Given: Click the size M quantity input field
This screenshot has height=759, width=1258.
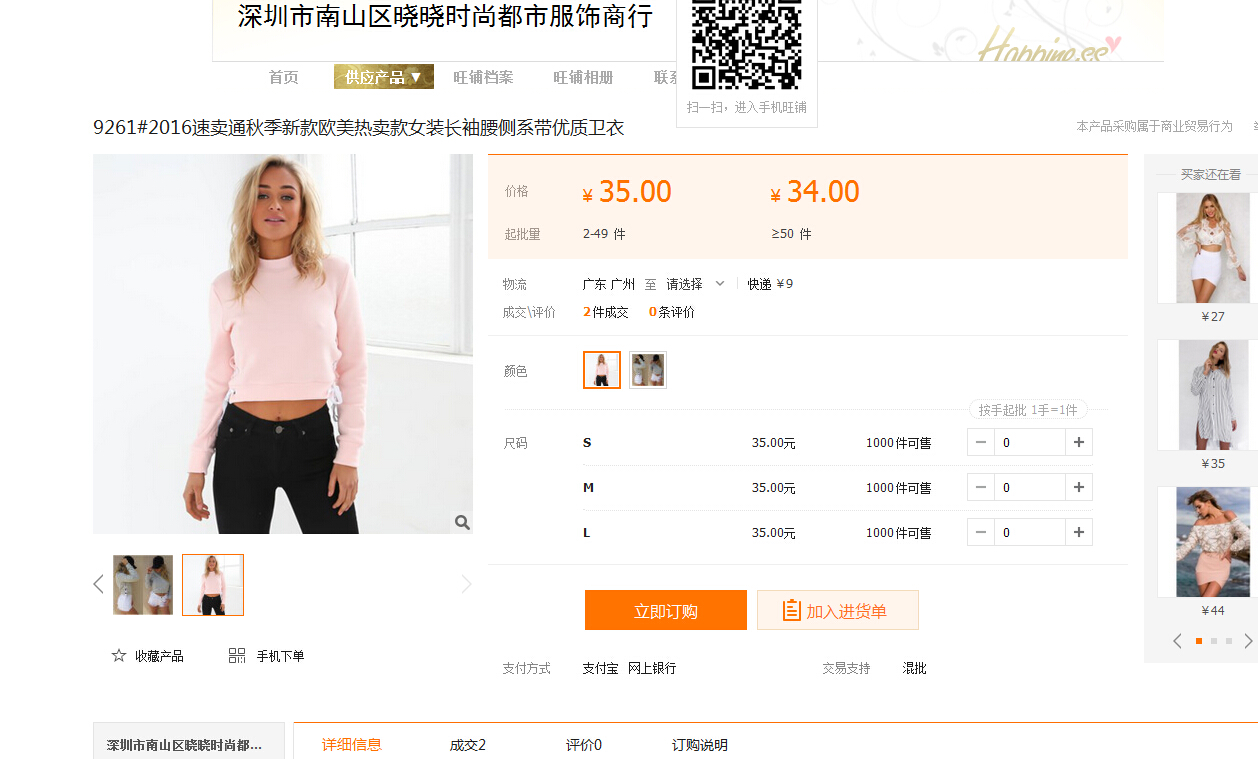Looking at the screenshot, I should [x=1029, y=487].
